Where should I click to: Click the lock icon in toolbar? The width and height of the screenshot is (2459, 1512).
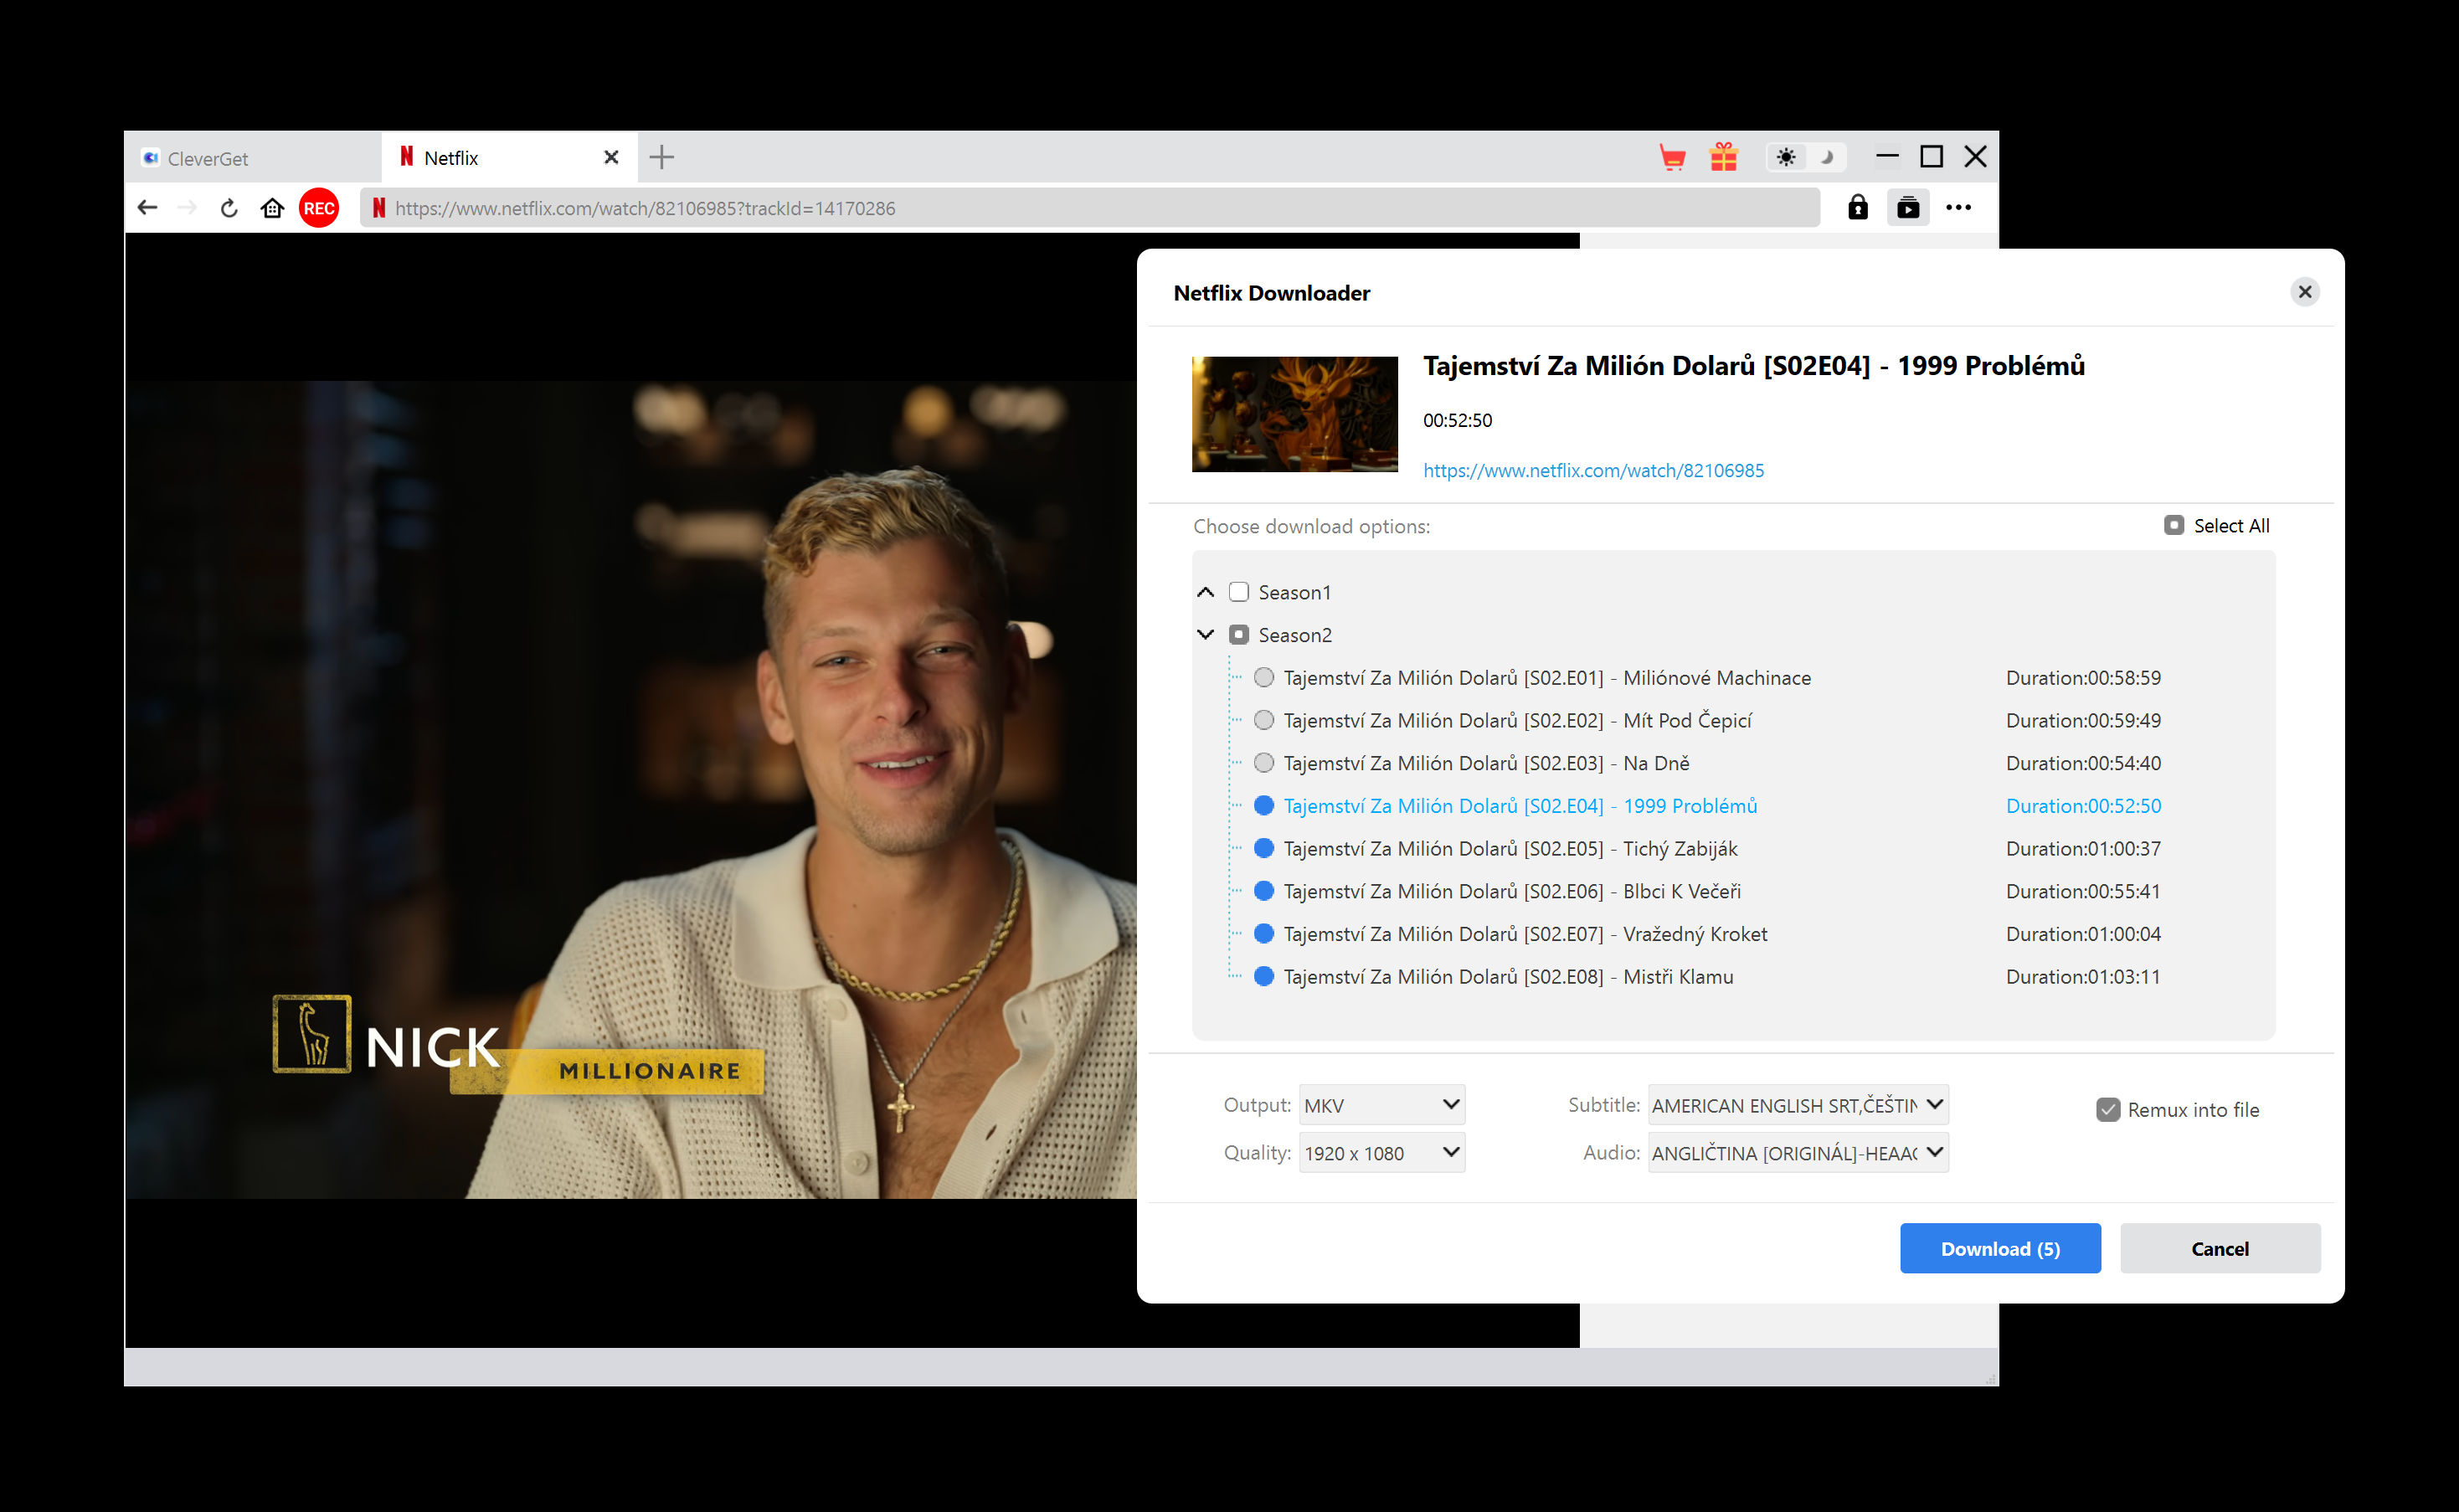coord(1858,208)
